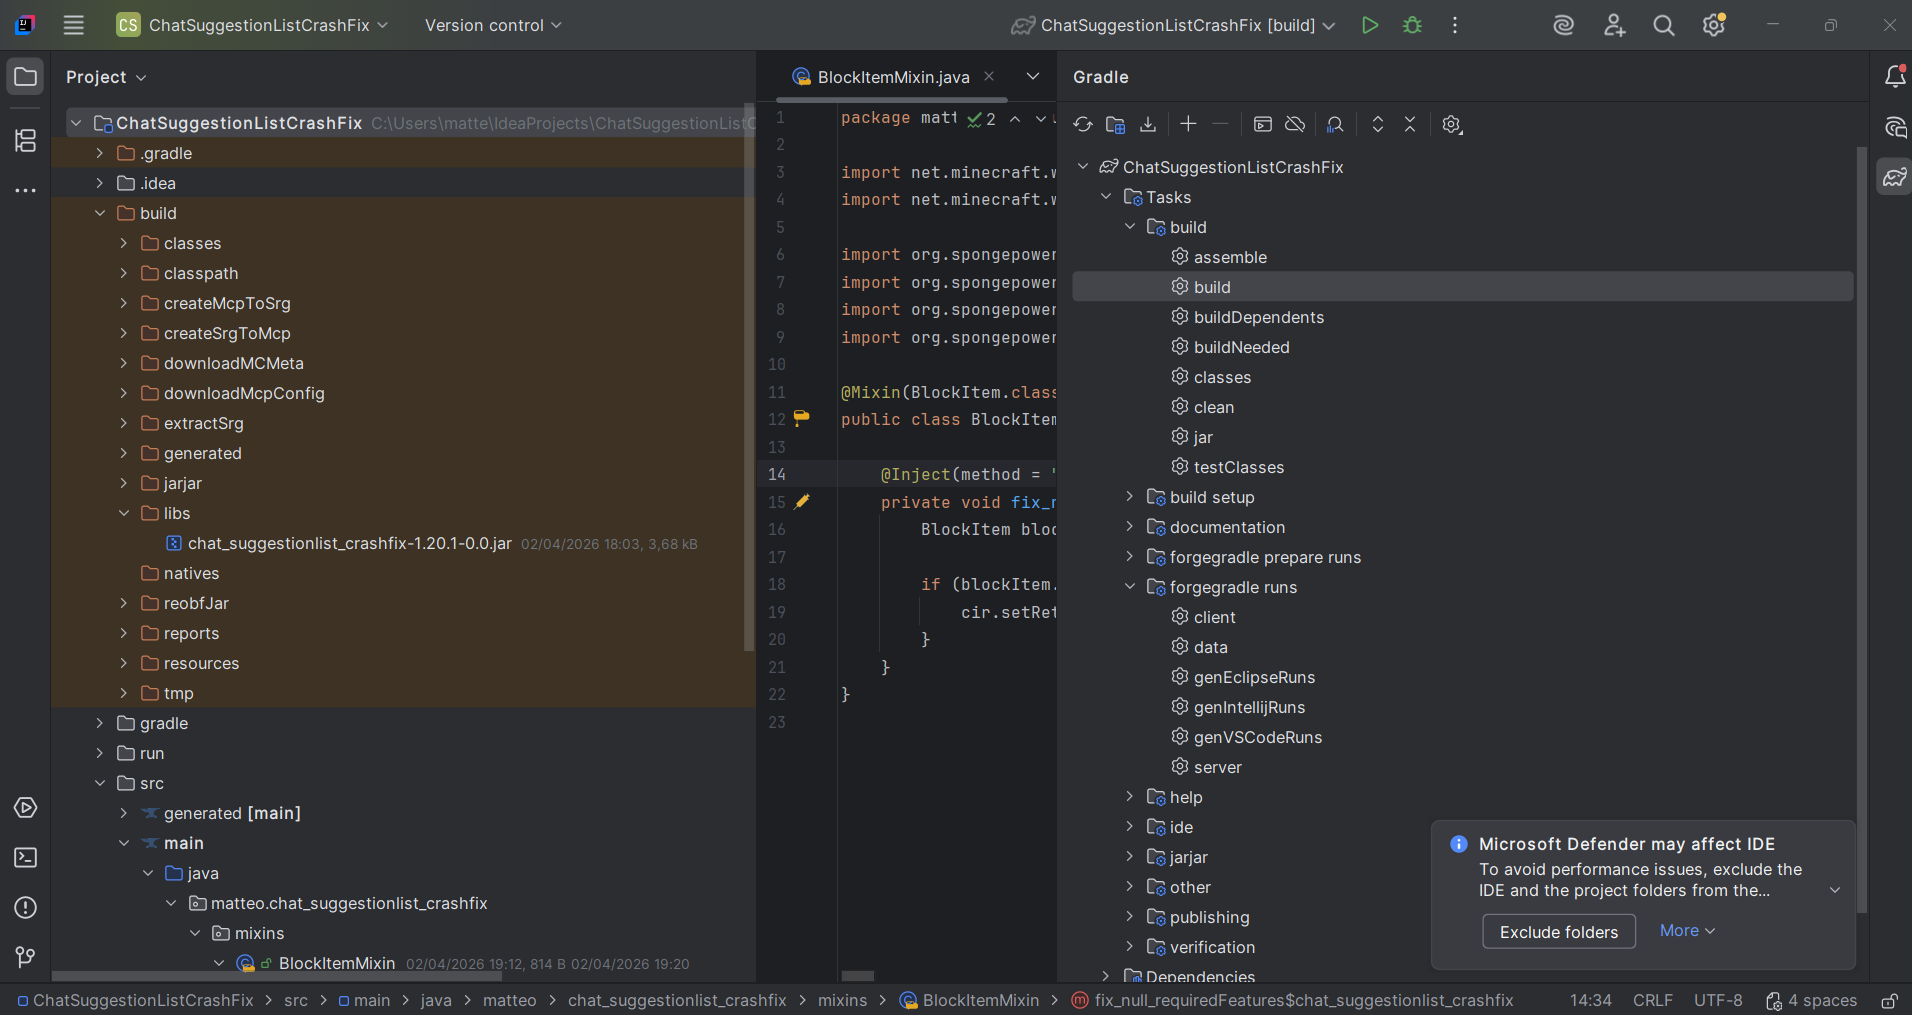The height and width of the screenshot is (1015, 1912).
Task: Download sources in Gradle toolbar
Action: point(1148,124)
